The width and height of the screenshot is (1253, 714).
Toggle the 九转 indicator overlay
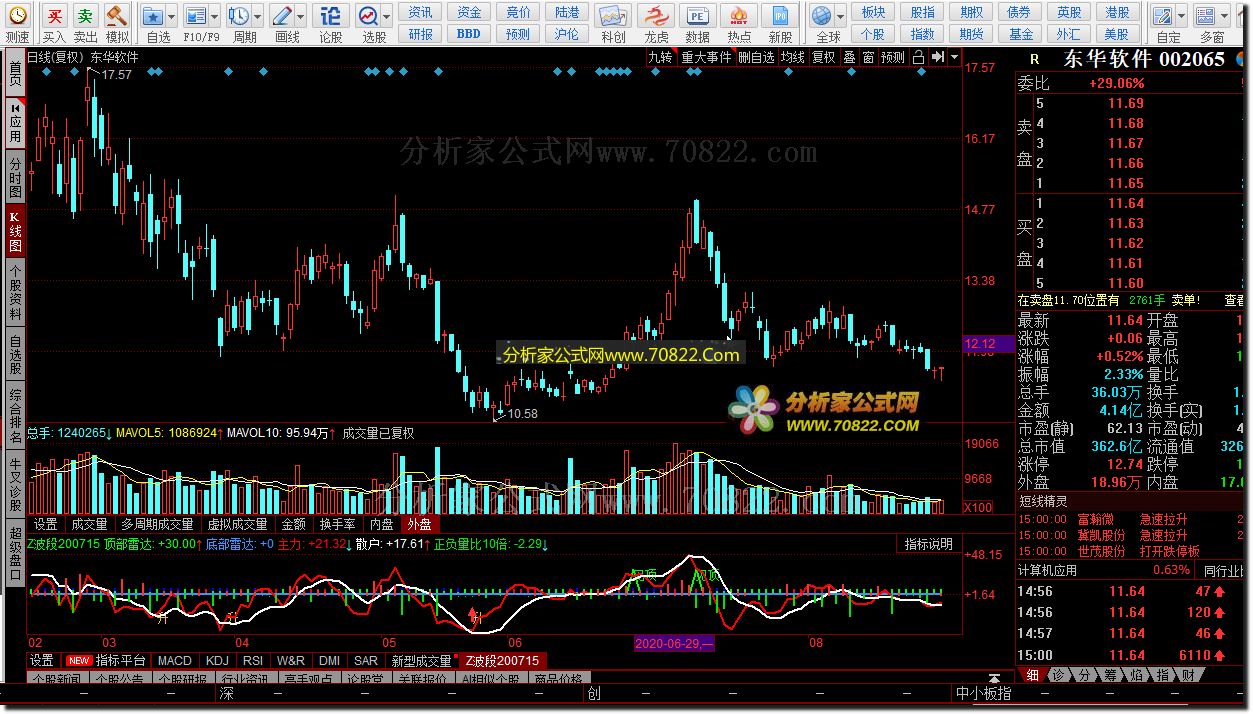[x=660, y=58]
